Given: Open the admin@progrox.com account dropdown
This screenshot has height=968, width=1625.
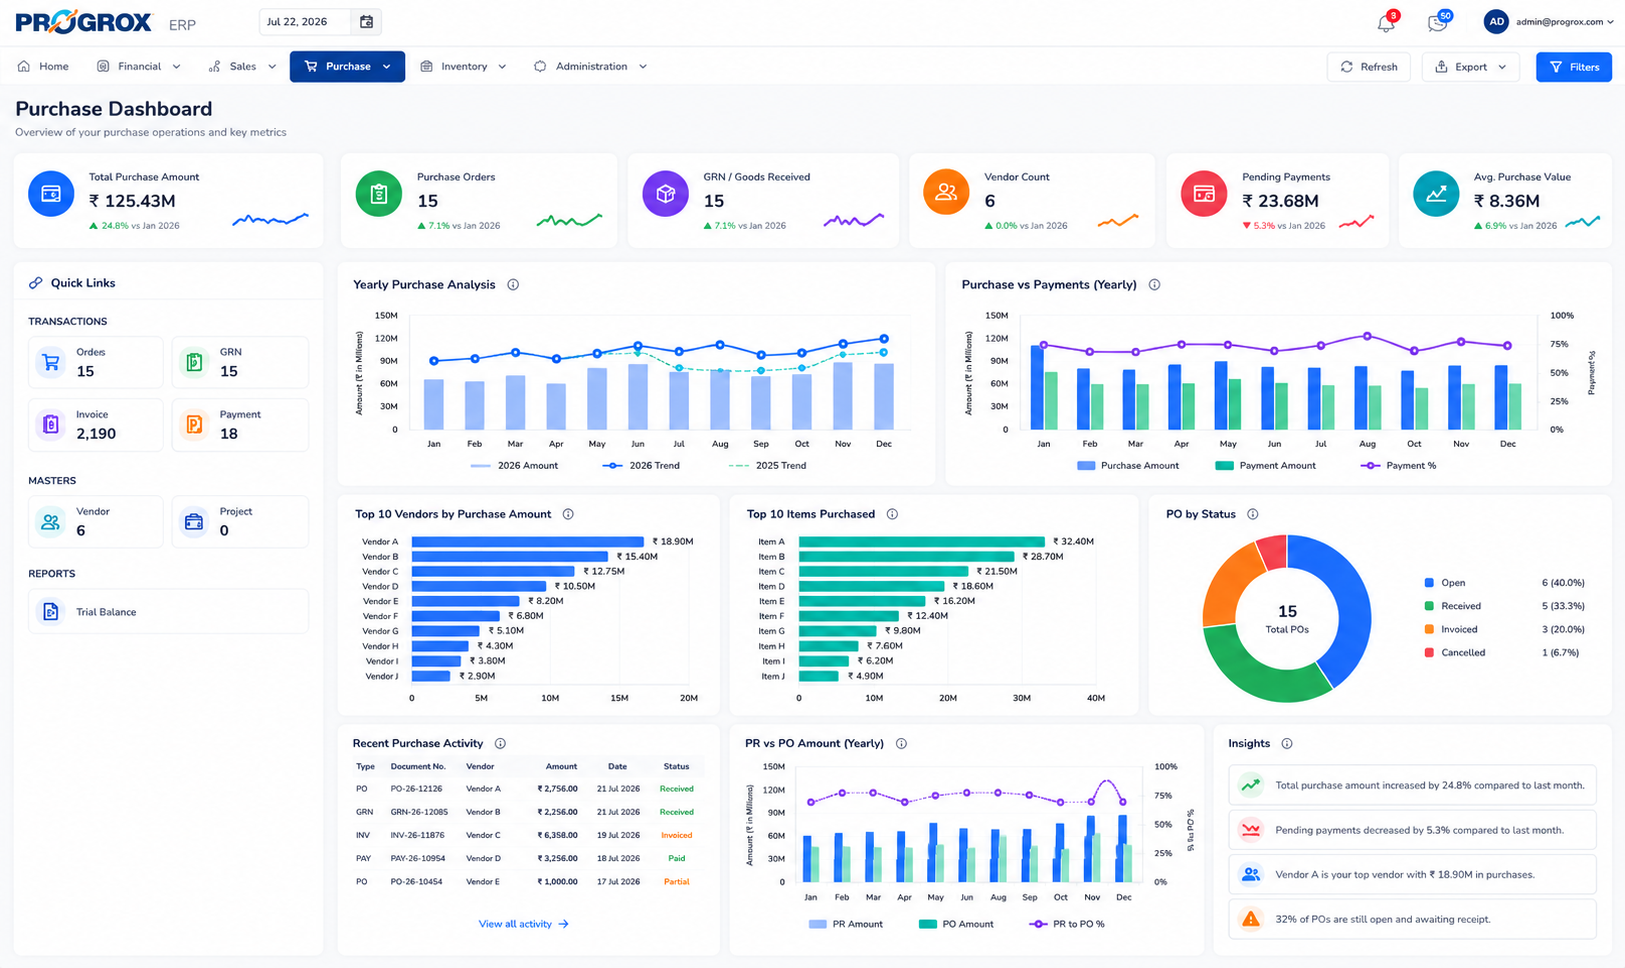Looking at the screenshot, I should point(1565,22).
